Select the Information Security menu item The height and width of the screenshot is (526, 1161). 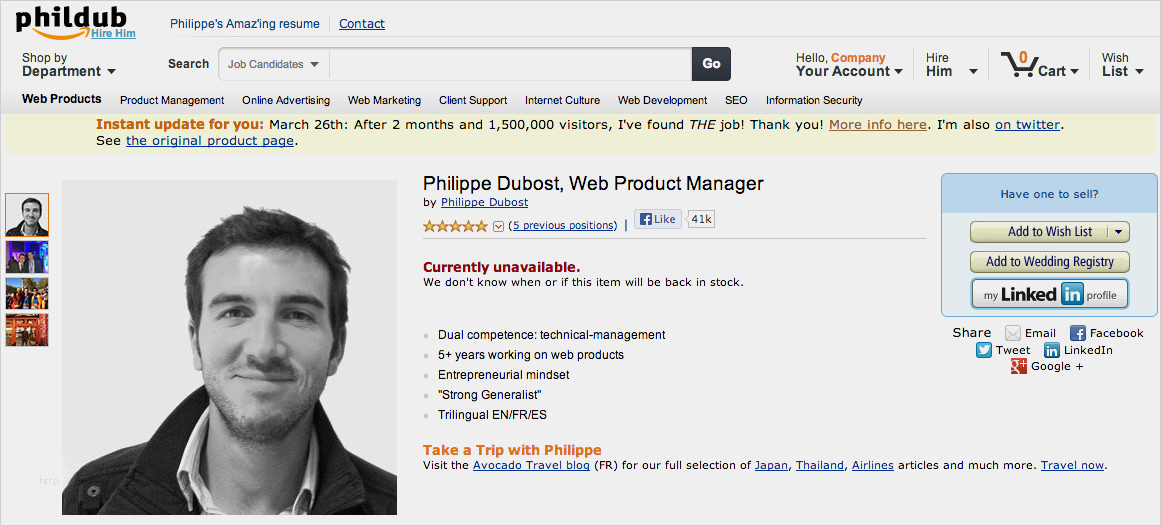tap(814, 100)
